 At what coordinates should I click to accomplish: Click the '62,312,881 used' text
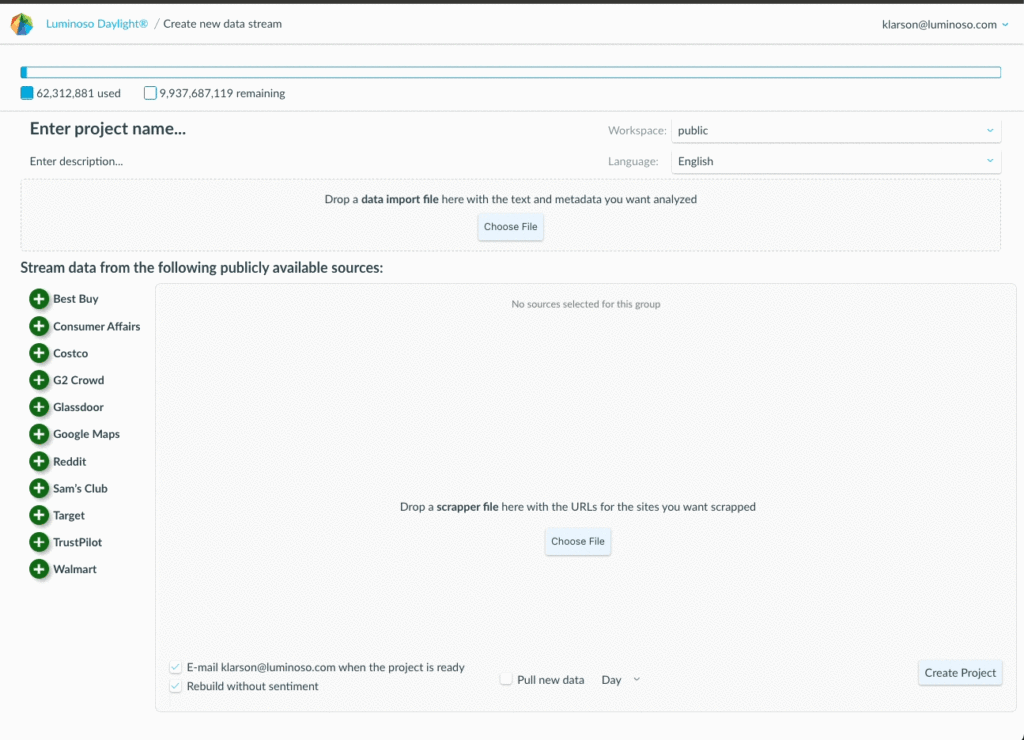click(78, 93)
